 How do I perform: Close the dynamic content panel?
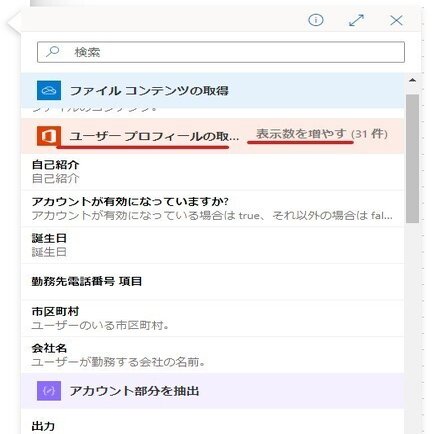click(x=396, y=20)
